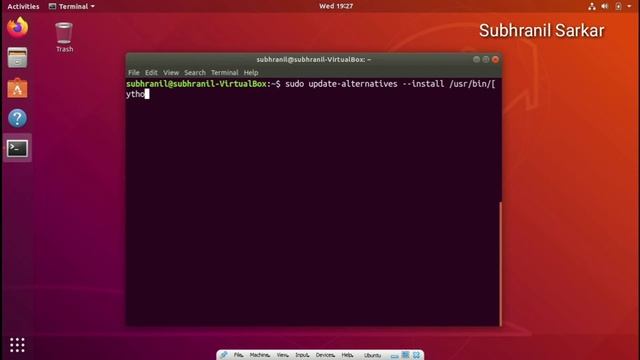The width and height of the screenshot is (640, 360).
Task: Minimize the terminal window
Action: coord(476,59)
